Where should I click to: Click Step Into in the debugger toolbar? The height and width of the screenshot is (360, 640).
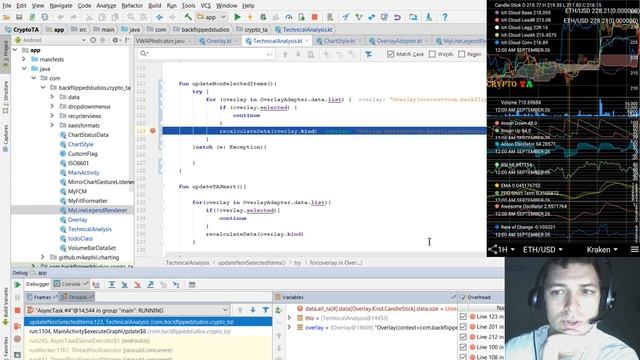(124, 284)
